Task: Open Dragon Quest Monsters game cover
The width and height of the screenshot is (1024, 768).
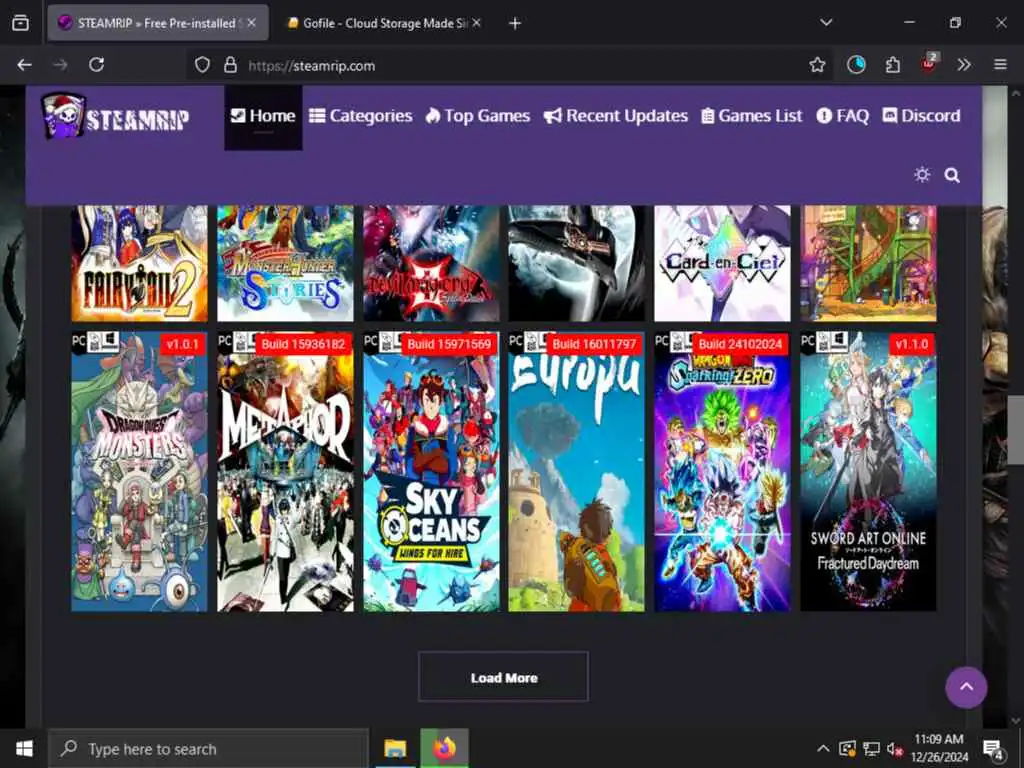Action: [x=139, y=472]
